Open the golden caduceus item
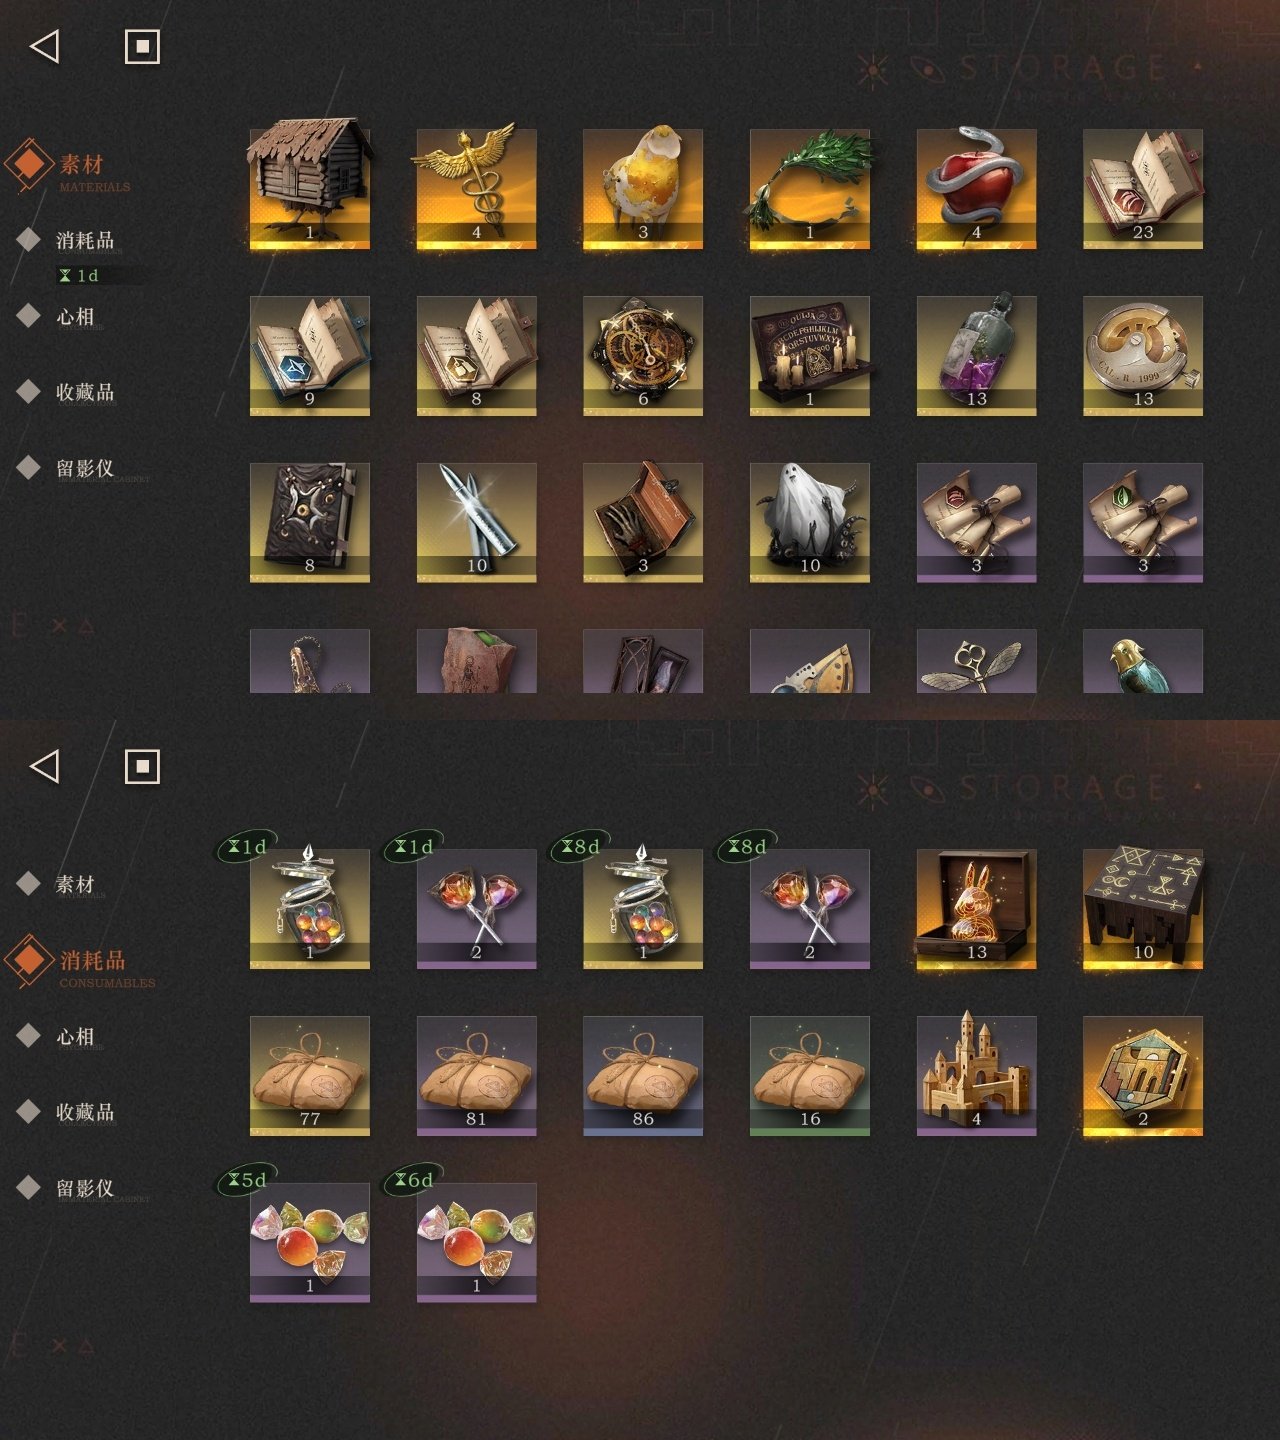 476,186
